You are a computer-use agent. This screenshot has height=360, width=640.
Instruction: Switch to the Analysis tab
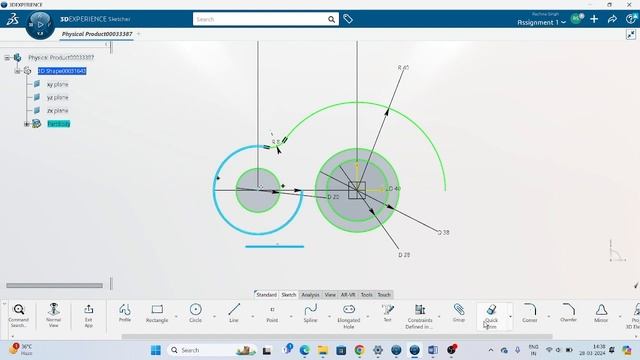(x=310, y=295)
